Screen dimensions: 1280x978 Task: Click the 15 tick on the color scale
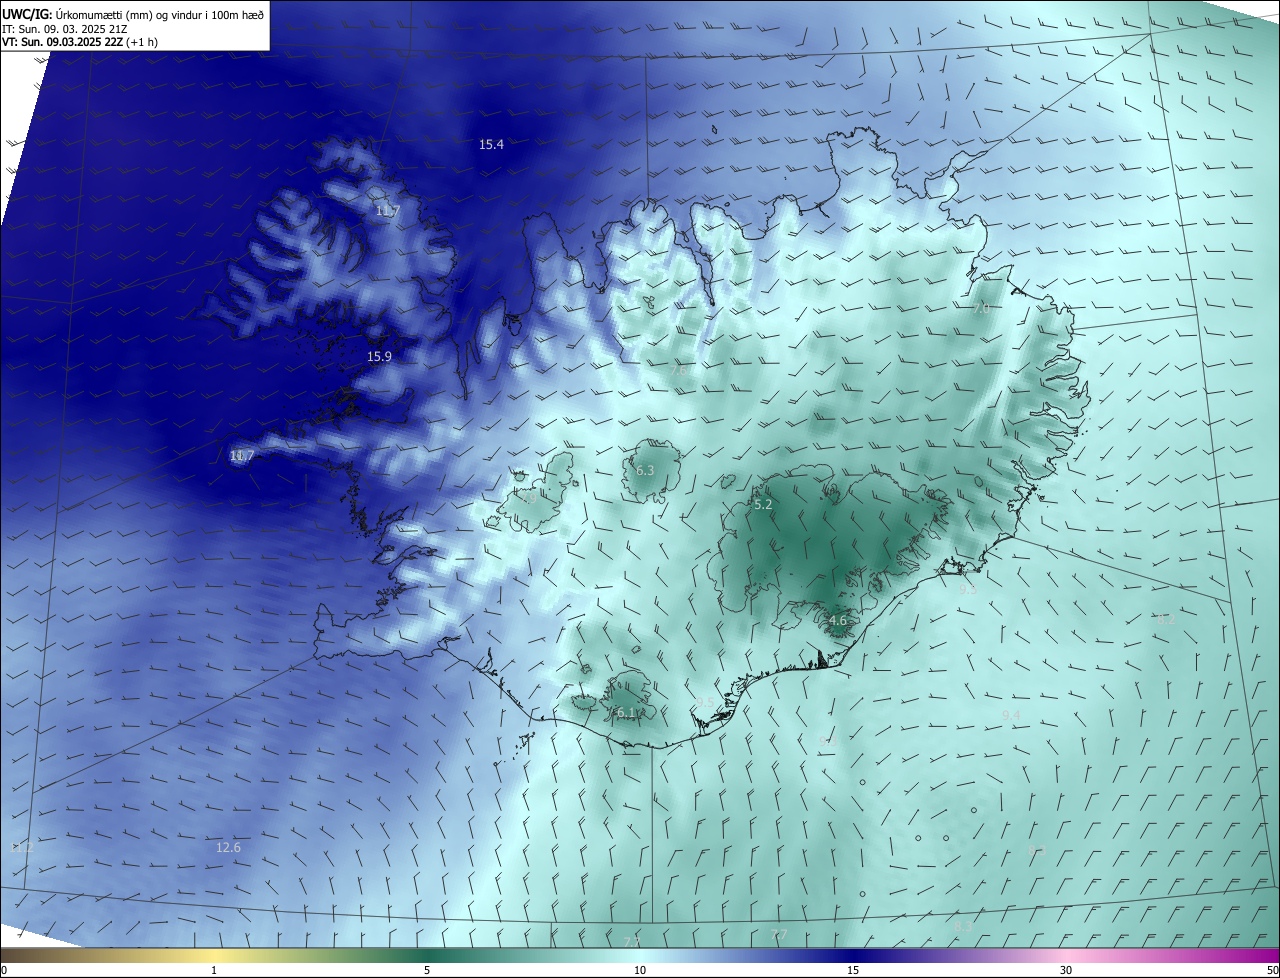853,970
